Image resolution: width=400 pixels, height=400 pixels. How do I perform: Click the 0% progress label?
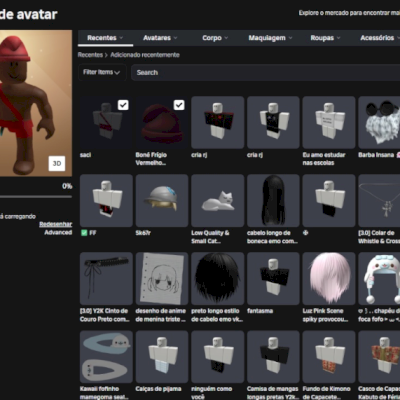[x=67, y=186]
